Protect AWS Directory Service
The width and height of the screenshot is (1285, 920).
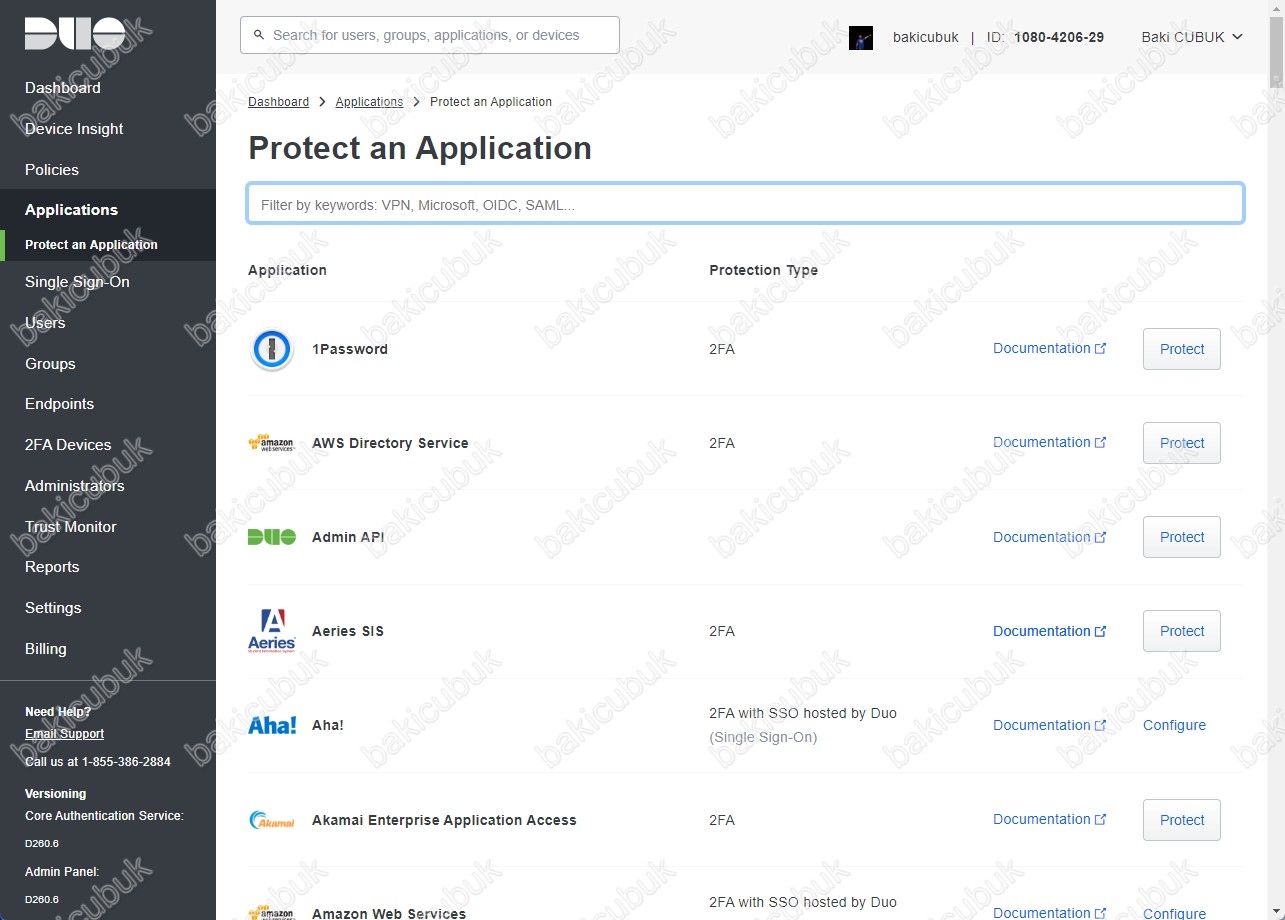pyautogui.click(x=1182, y=443)
